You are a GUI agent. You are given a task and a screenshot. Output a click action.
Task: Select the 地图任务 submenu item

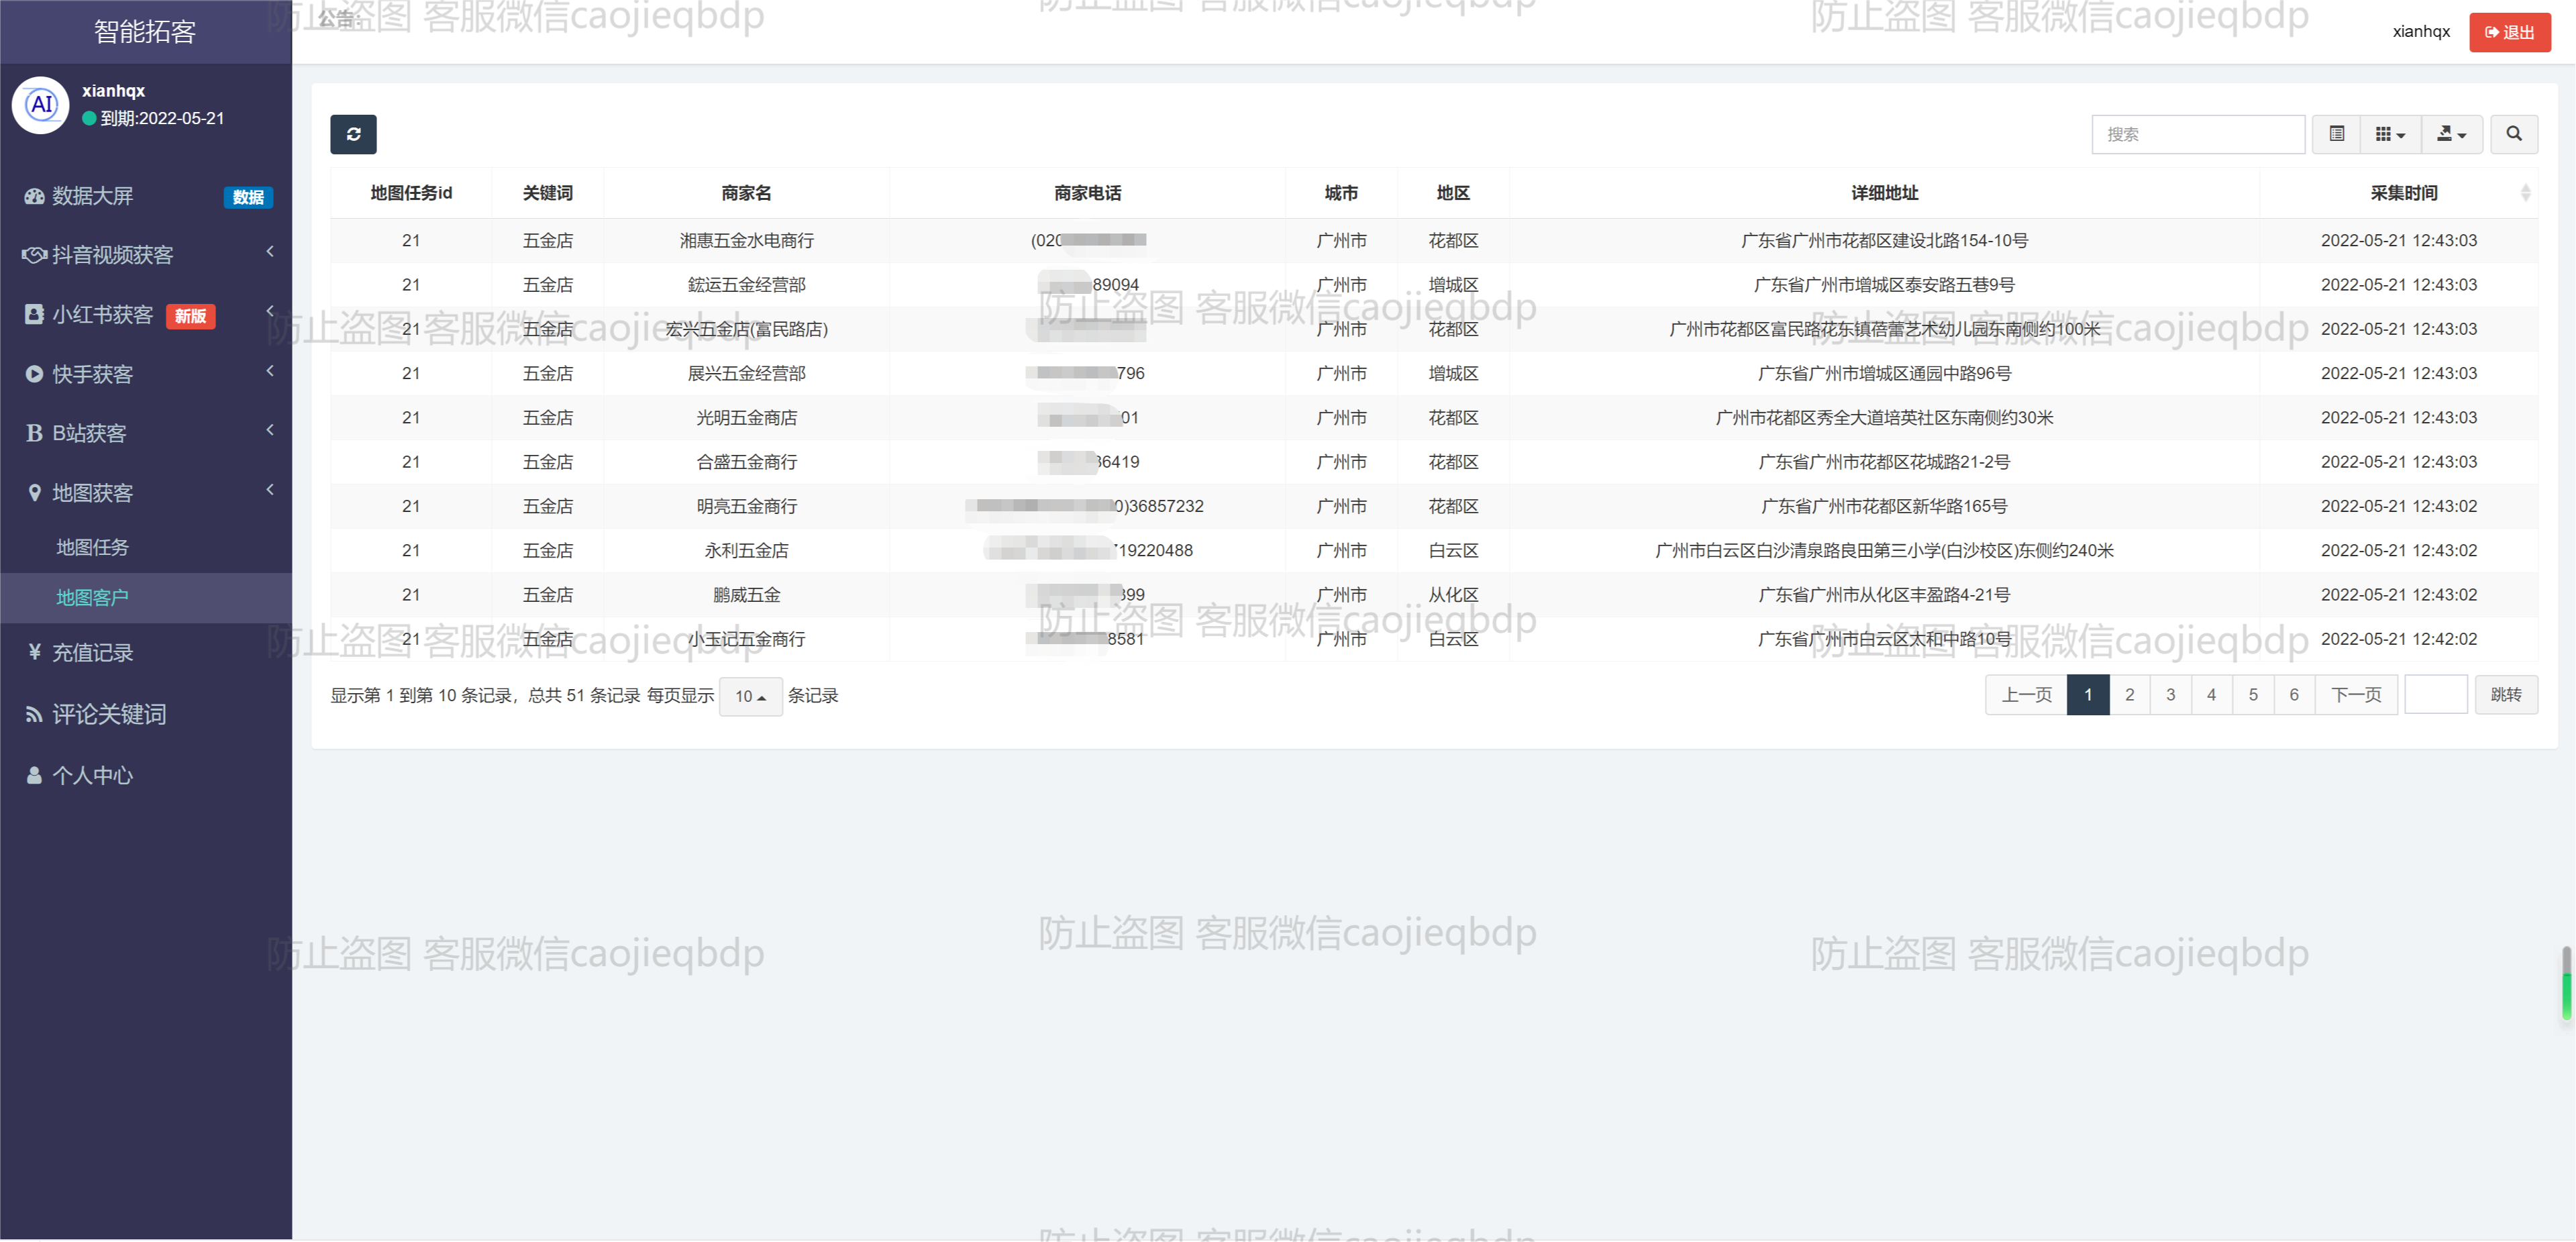(x=92, y=547)
